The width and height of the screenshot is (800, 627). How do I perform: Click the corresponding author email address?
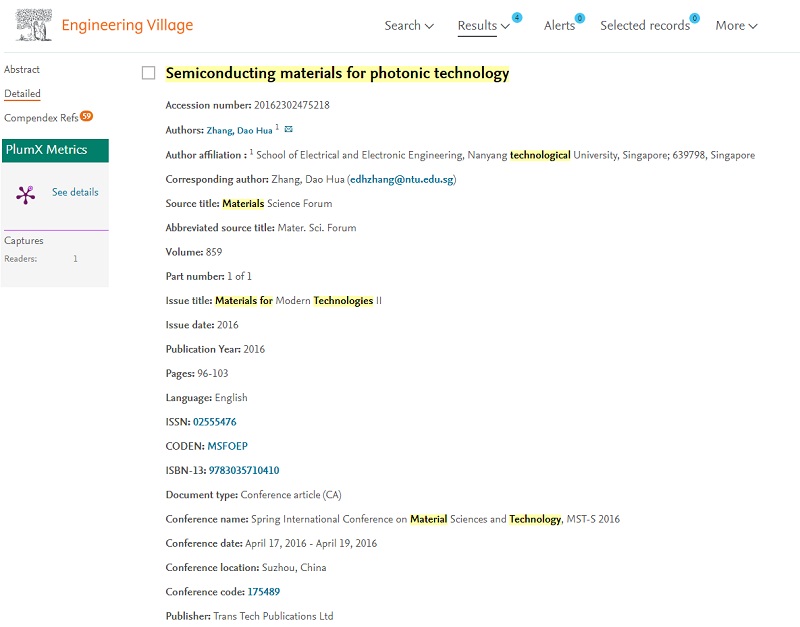tap(401, 180)
